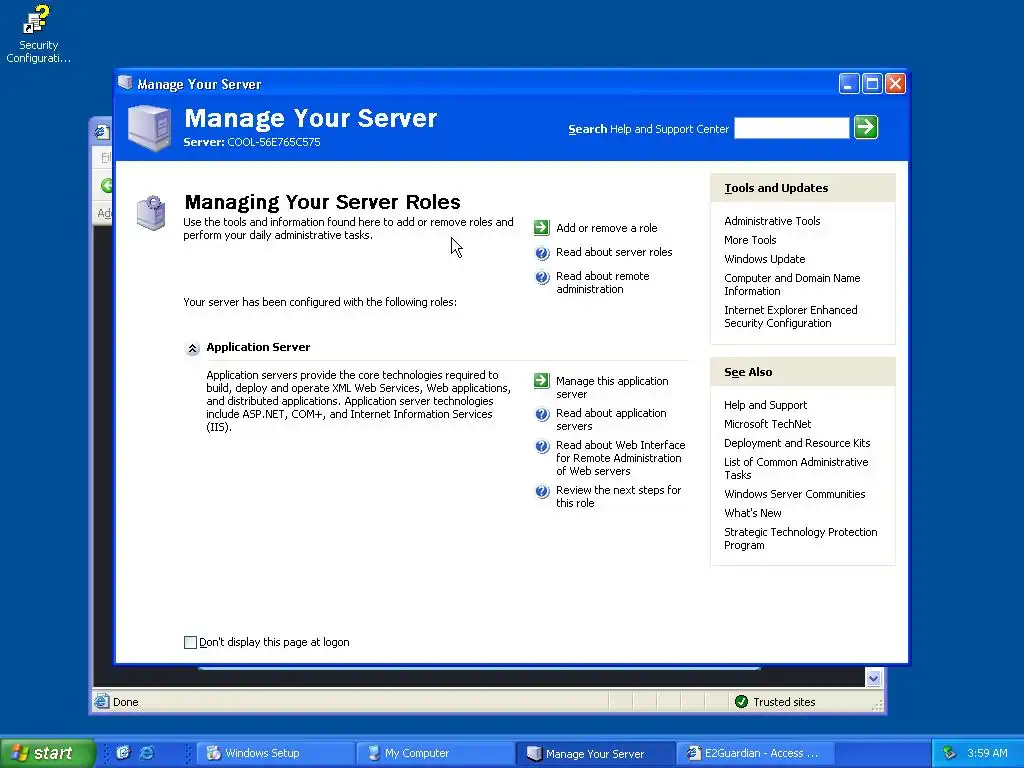This screenshot has width=1024, height=768.
Task: Click the Tools and Updates heading
Action: pos(776,188)
